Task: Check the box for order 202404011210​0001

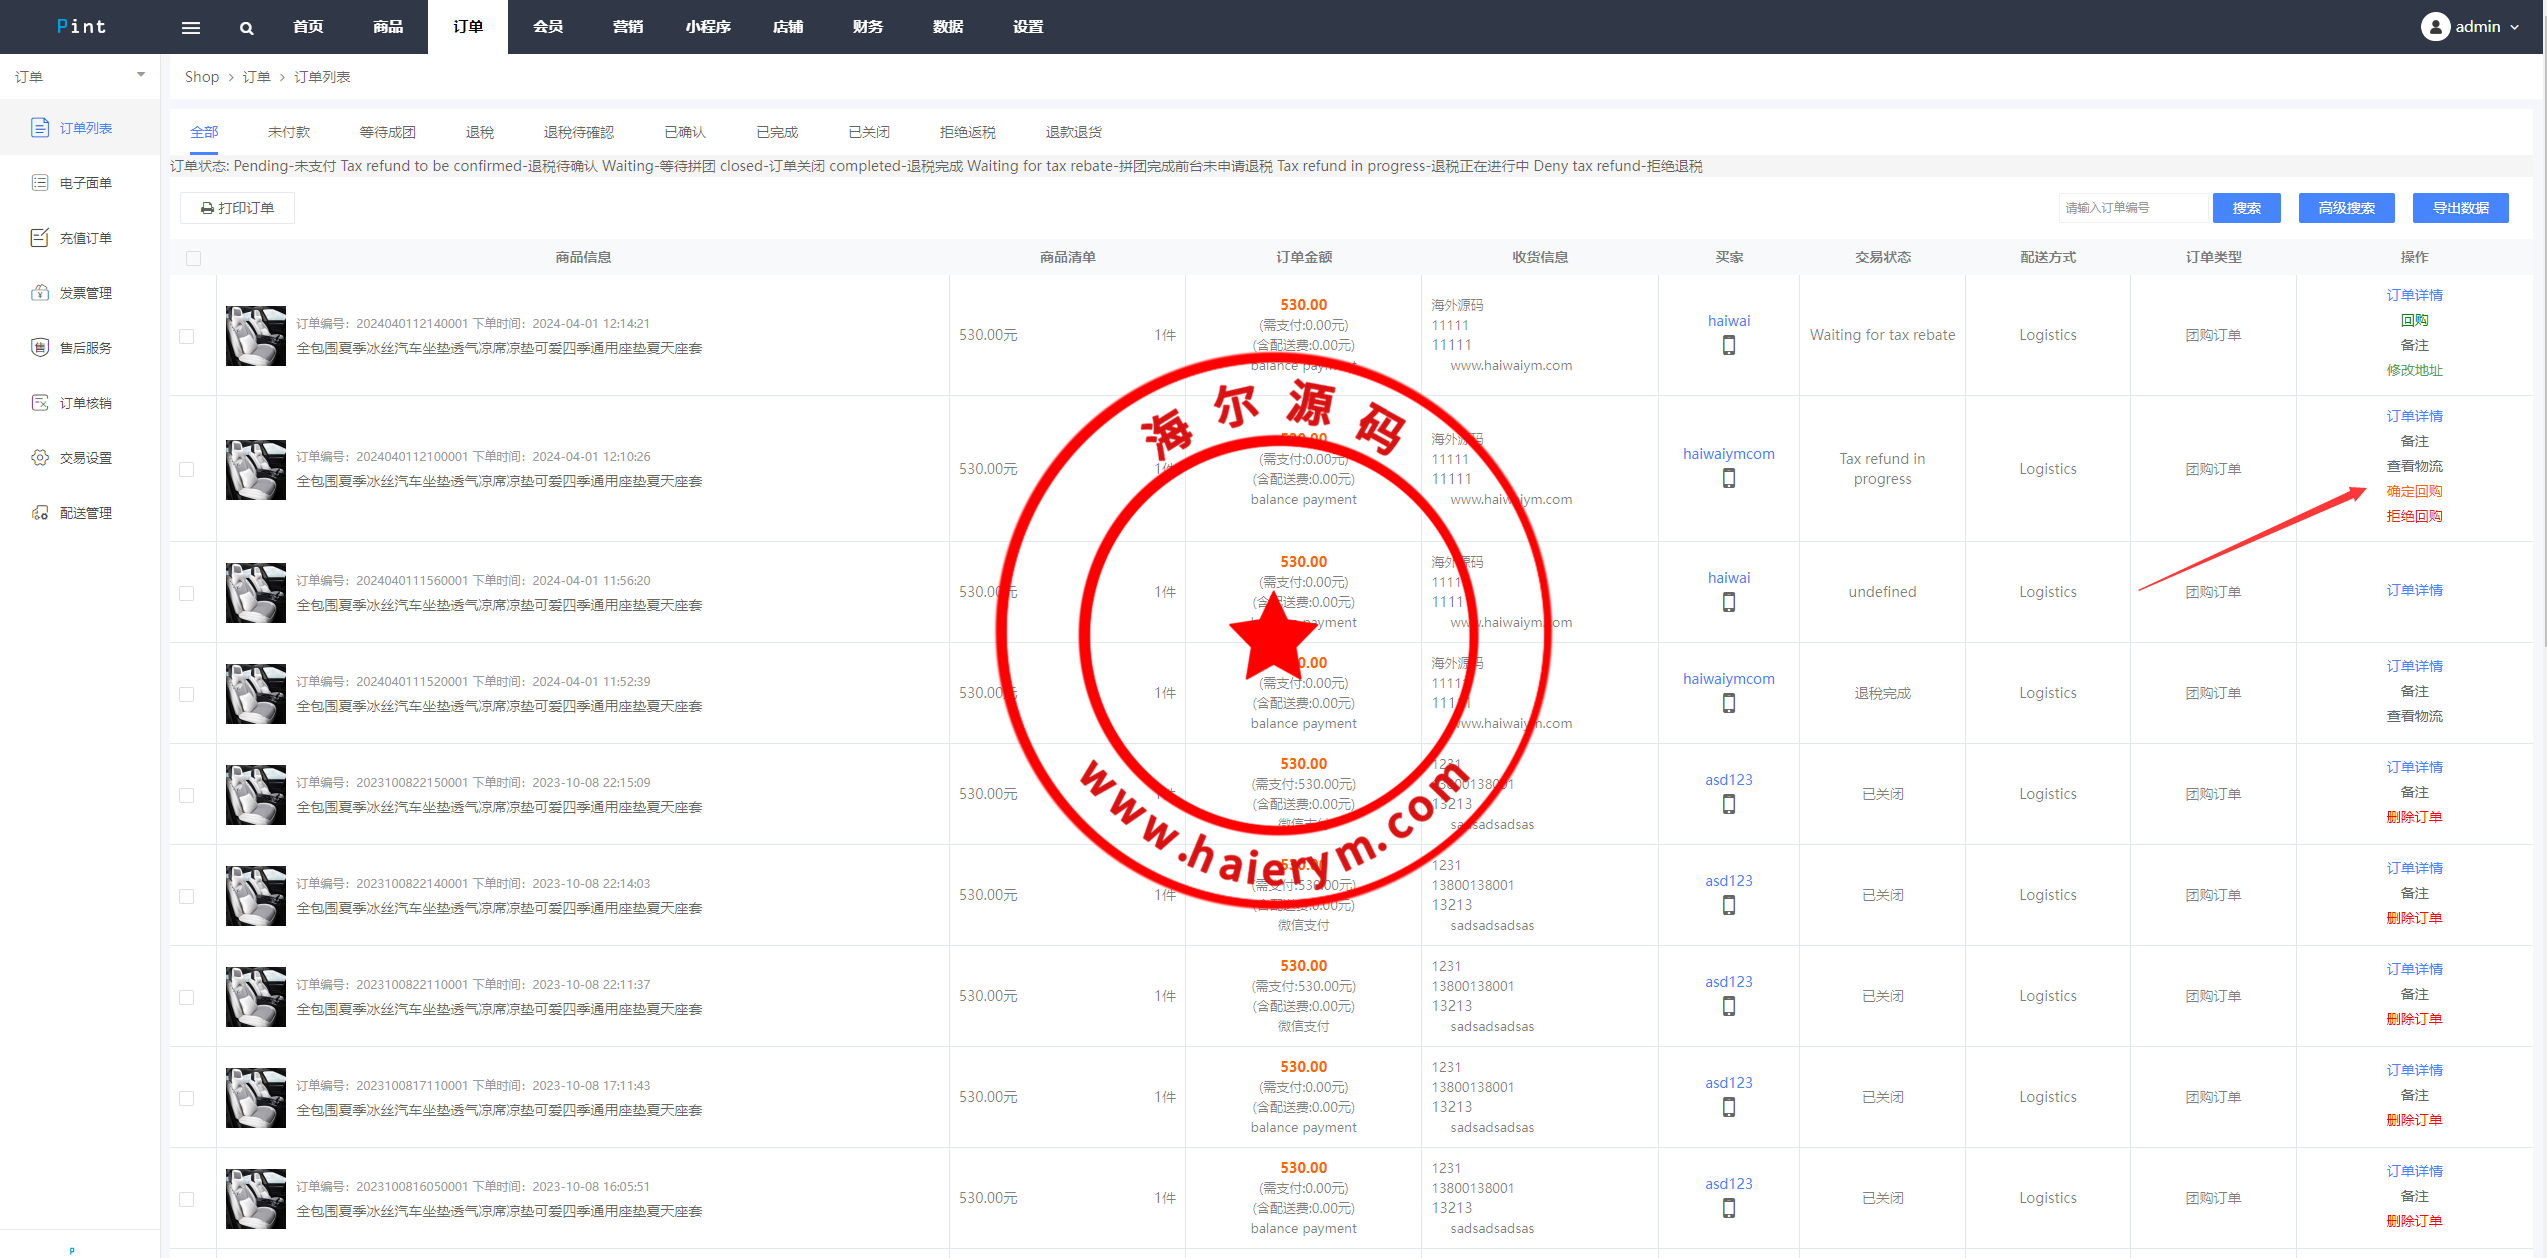Action: (186, 469)
